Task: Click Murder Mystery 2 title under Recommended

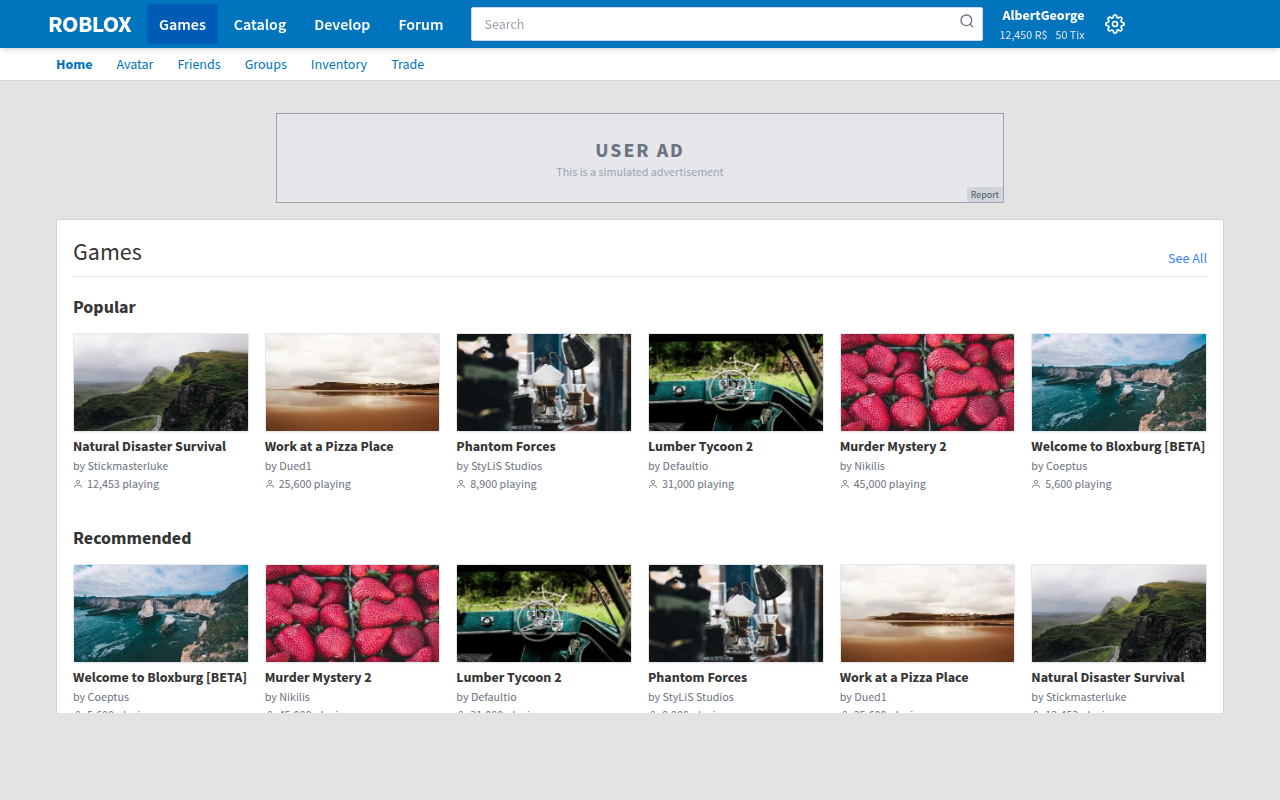Action: point(318,677)
